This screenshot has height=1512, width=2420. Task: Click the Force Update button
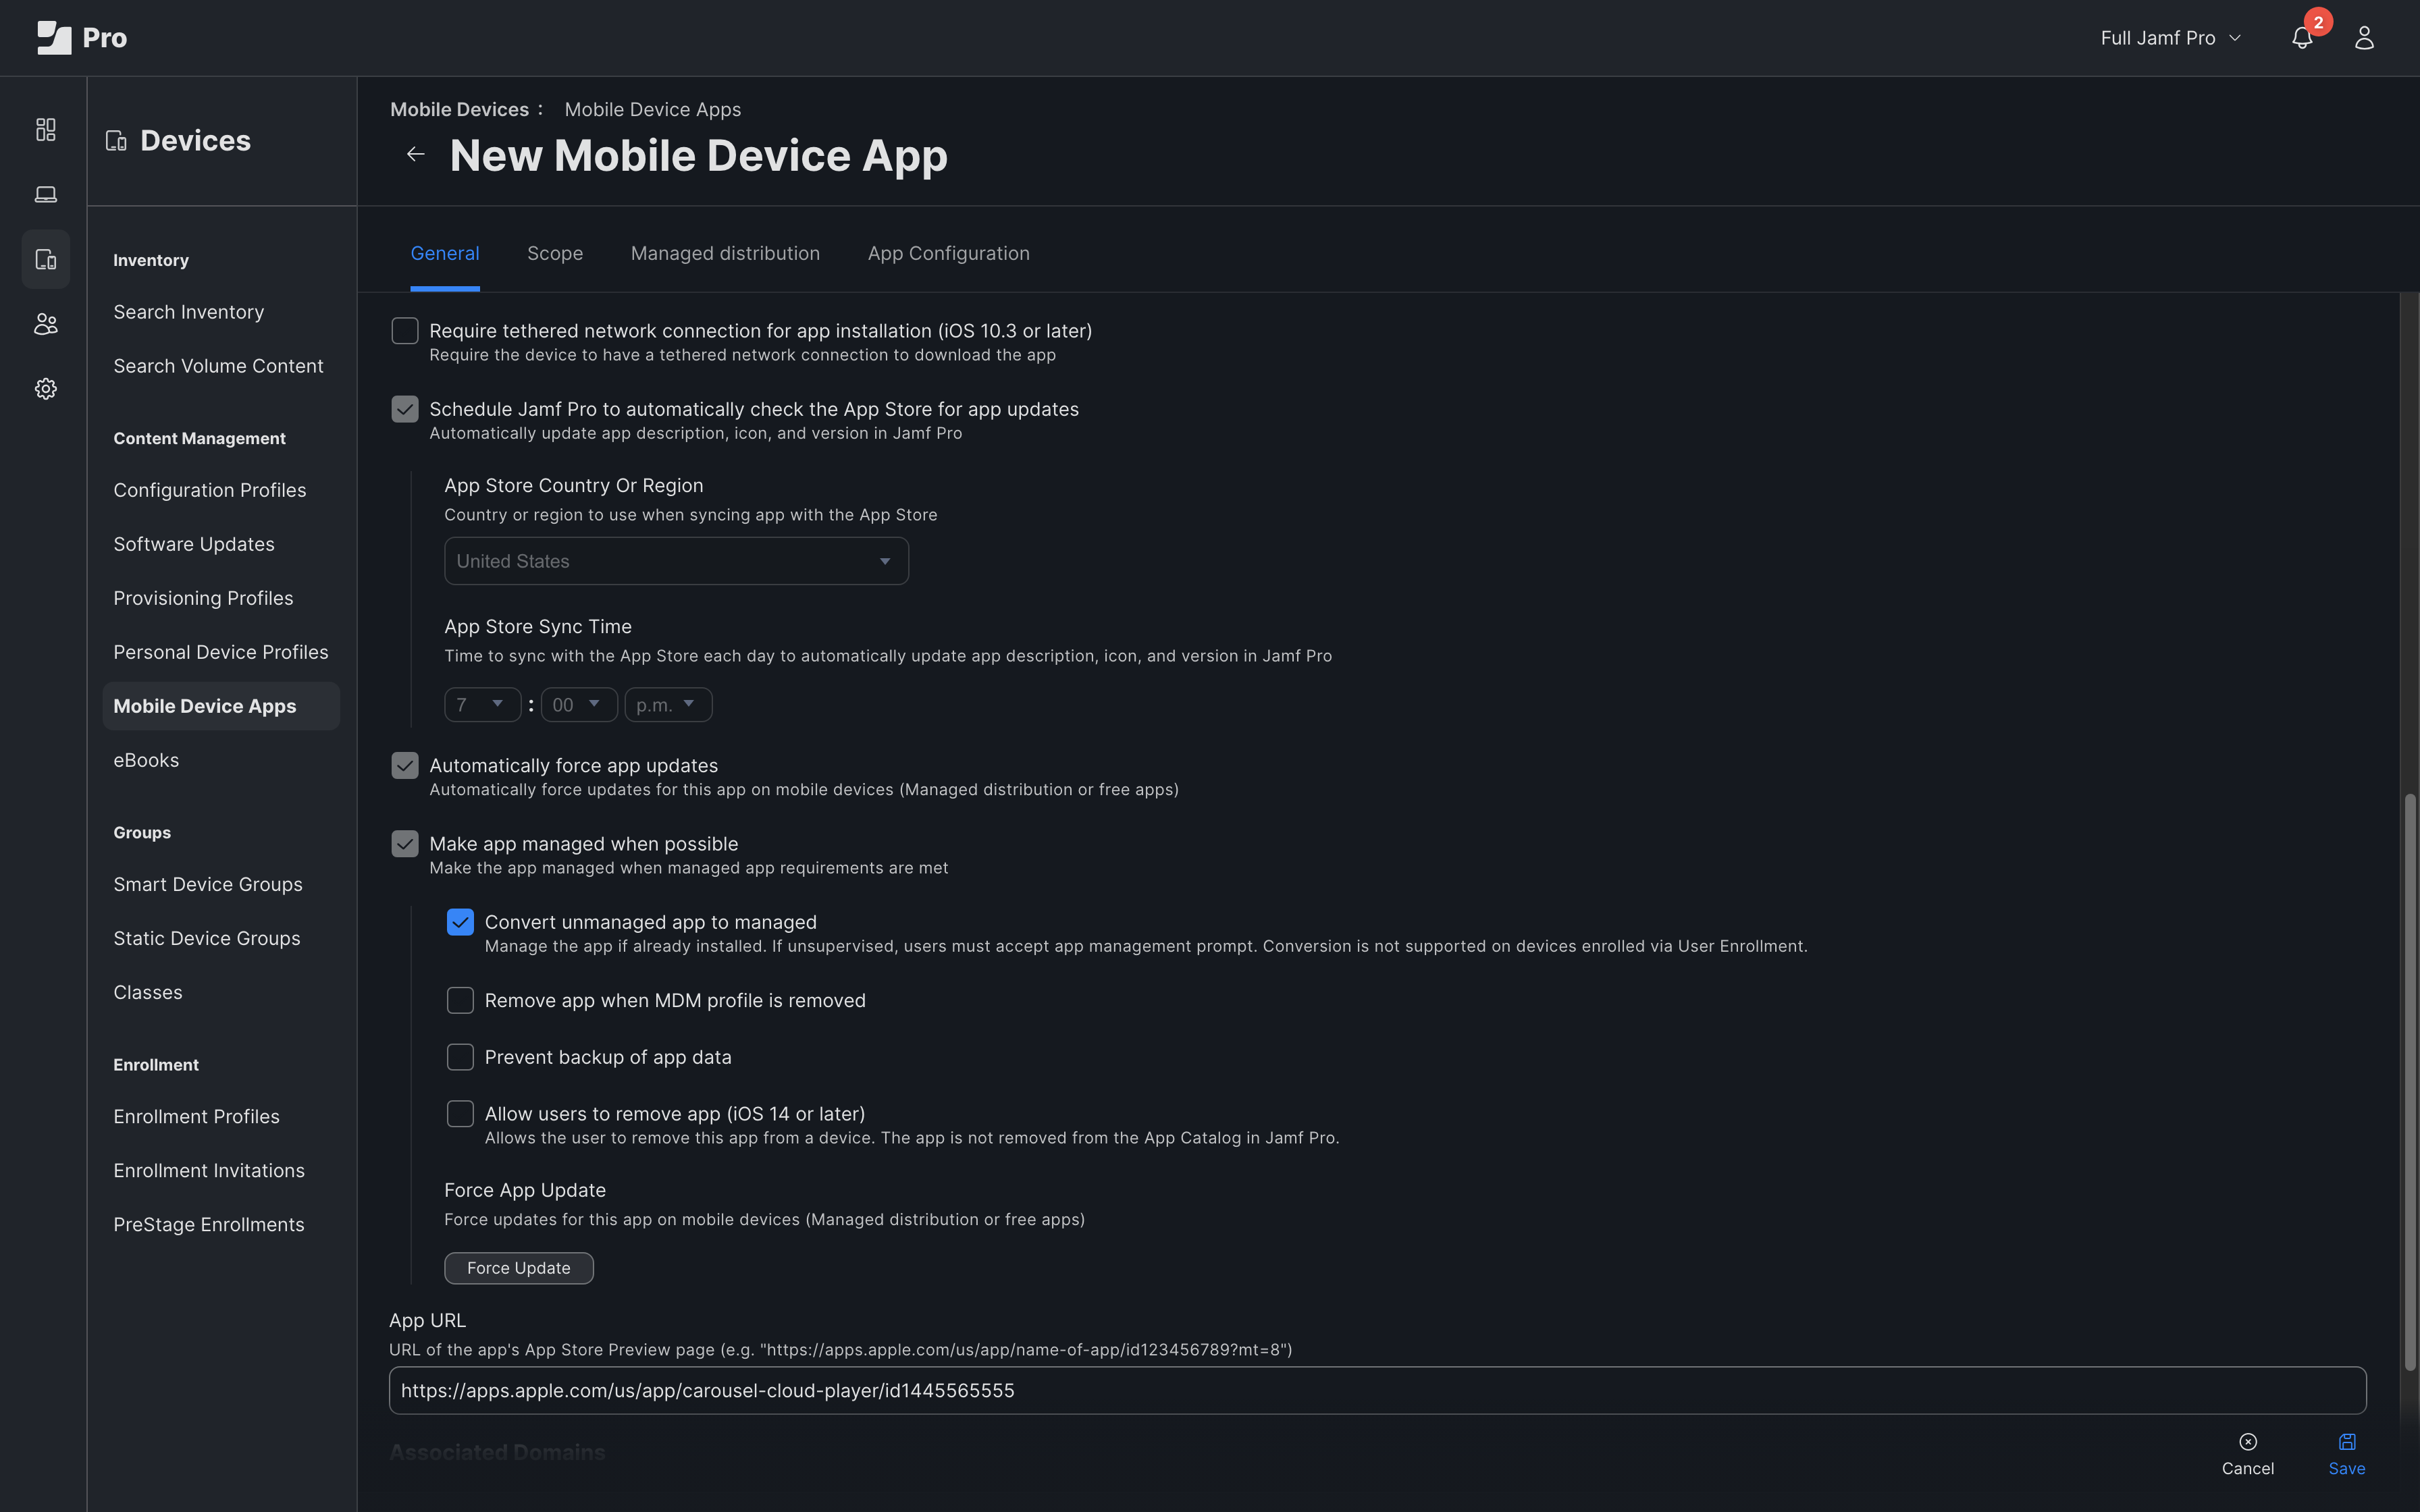pos(519,1268)
